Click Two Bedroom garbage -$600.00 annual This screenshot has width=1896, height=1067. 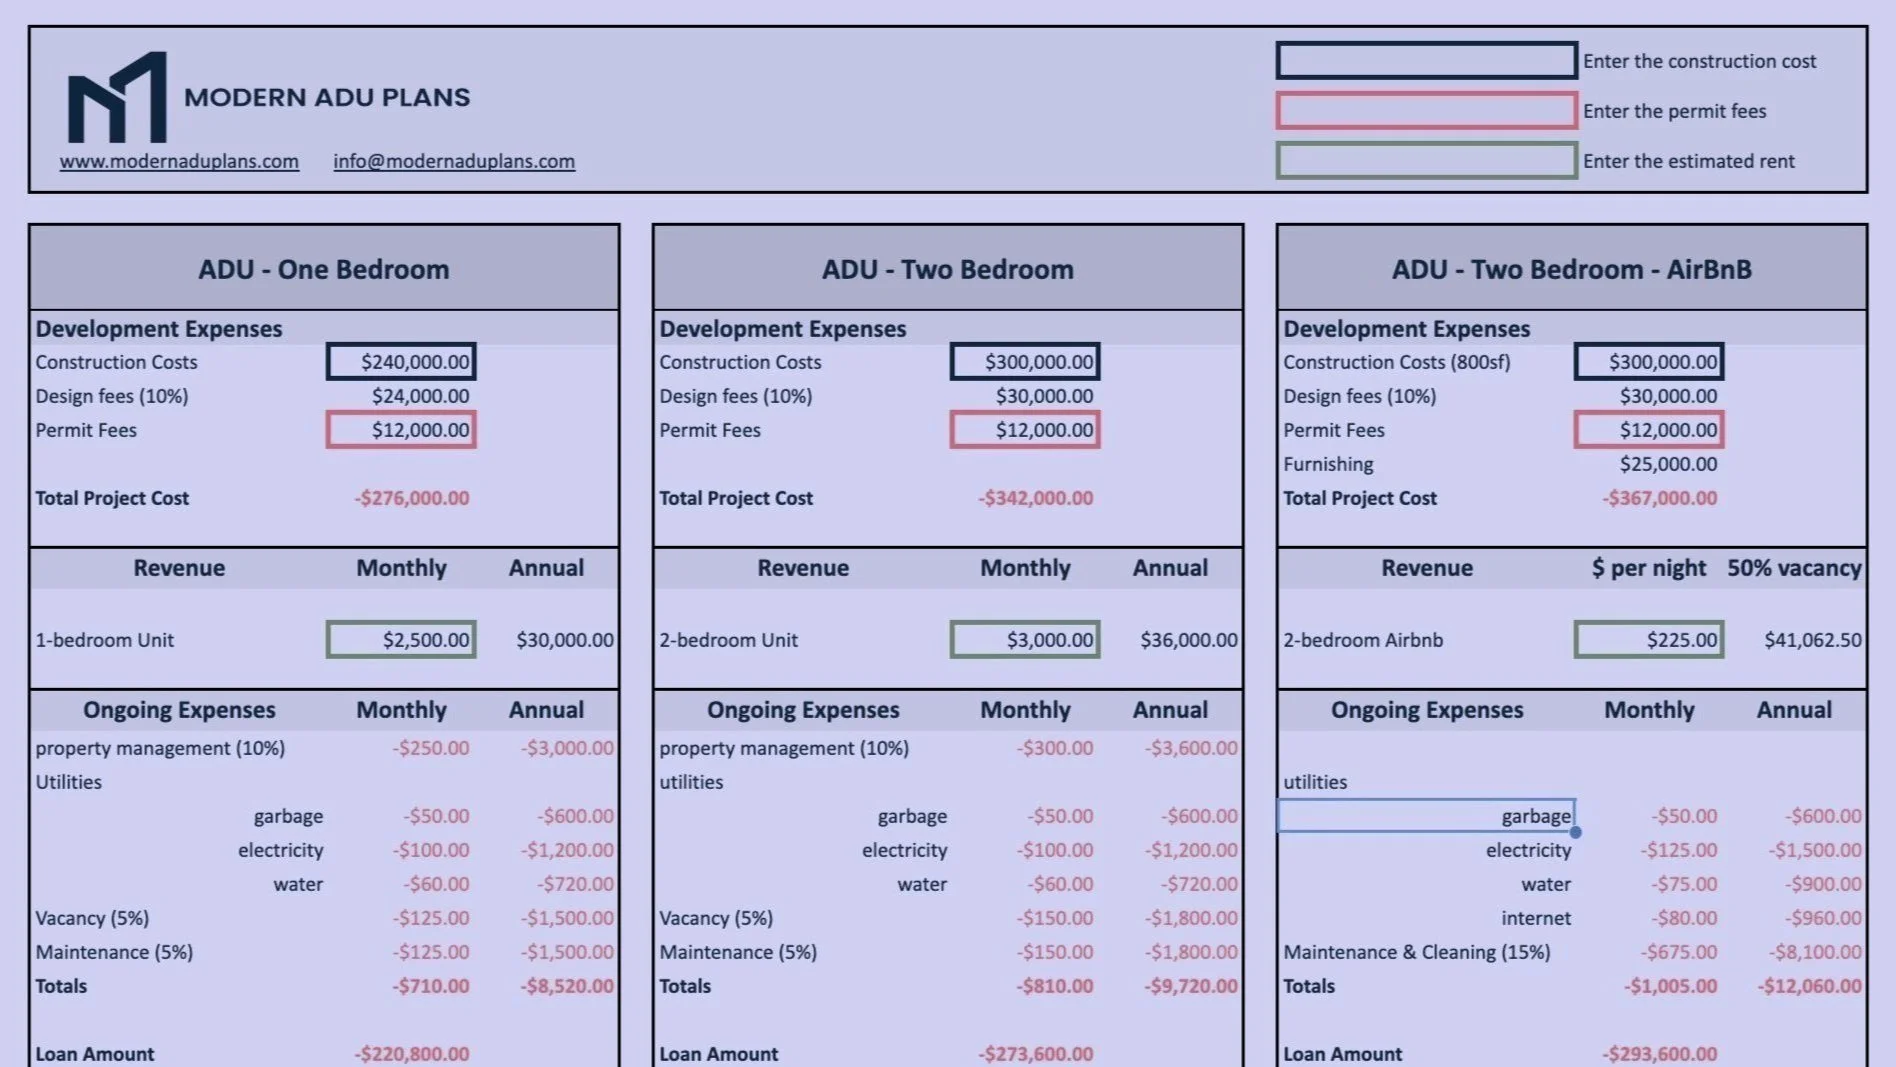tap(1199, 816)
